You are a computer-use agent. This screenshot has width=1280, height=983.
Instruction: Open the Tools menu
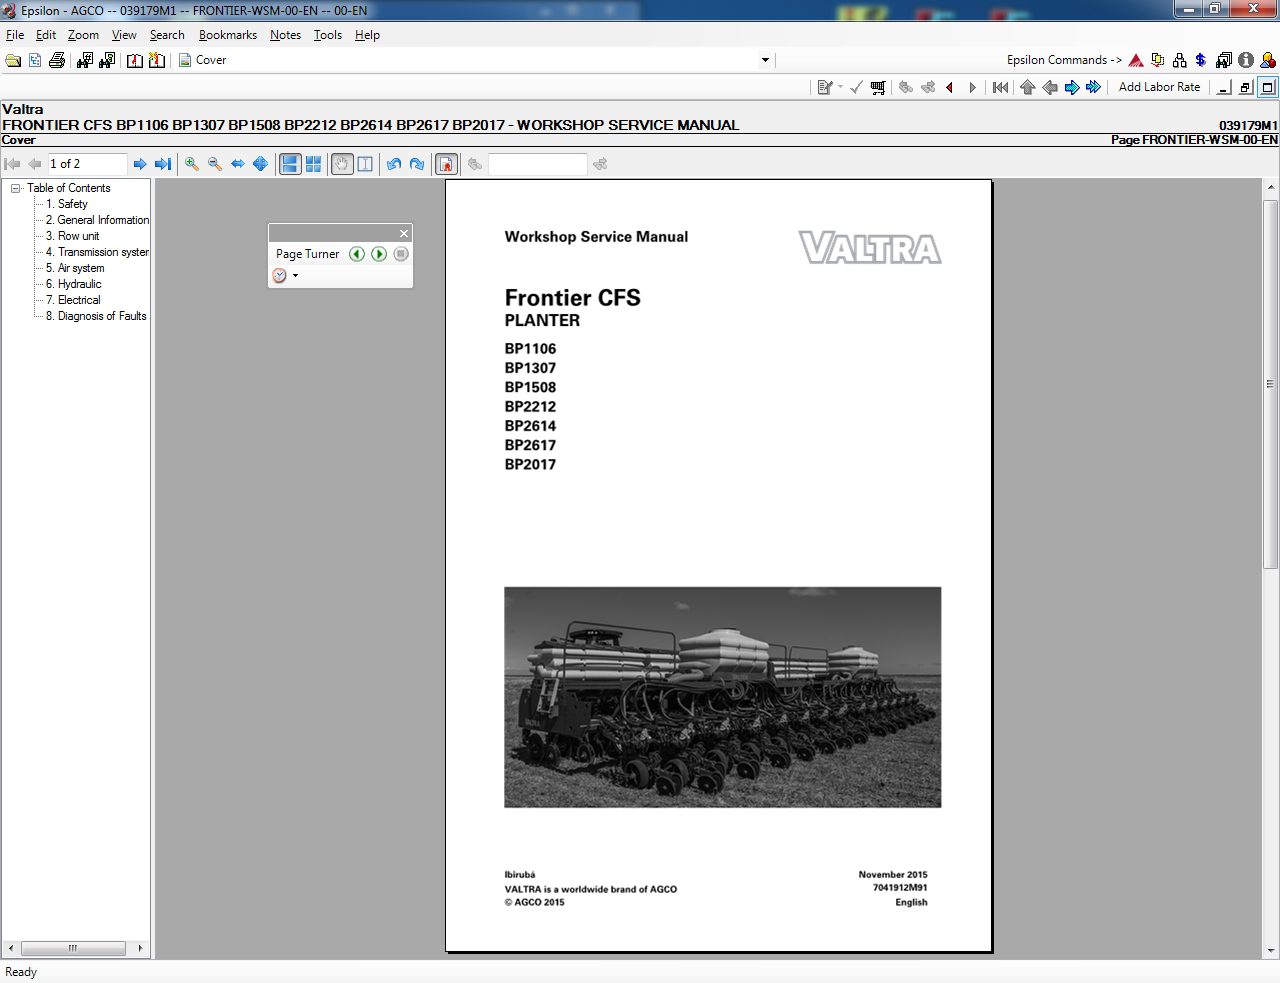tap(328, 35)
